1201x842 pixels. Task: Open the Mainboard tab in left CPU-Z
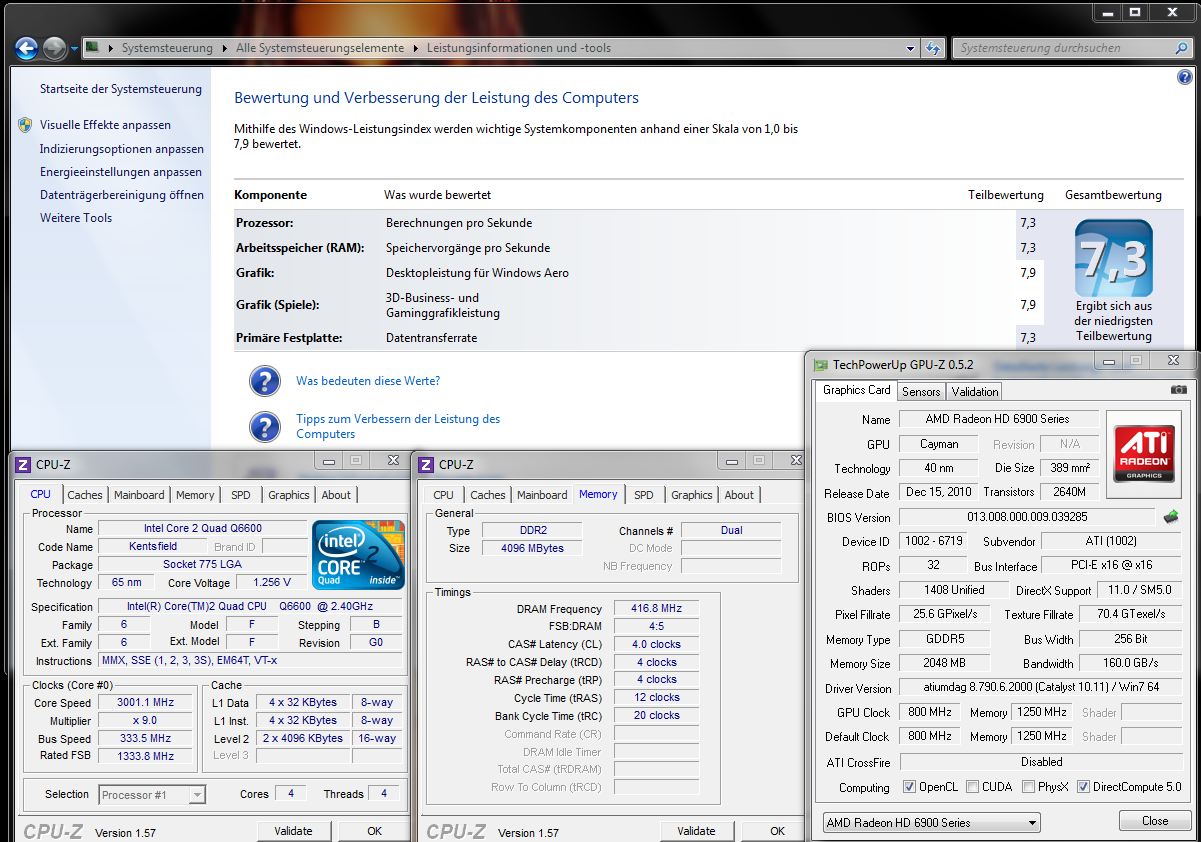(x=139, y=495)
